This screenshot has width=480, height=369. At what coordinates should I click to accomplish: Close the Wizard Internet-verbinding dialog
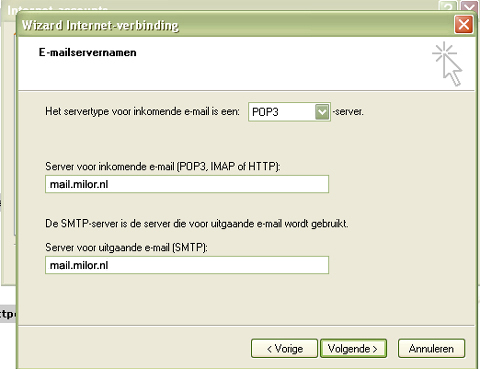pos(464,24)
